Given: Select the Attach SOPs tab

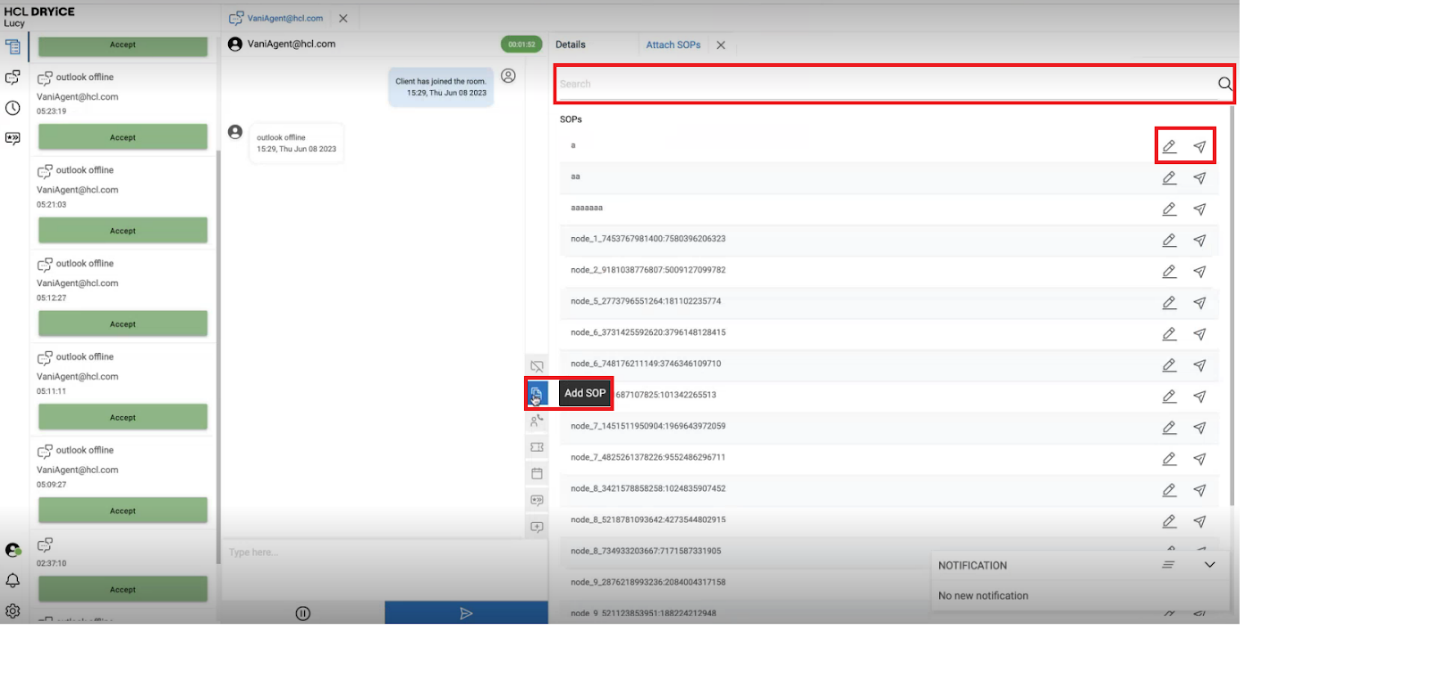Looking at the screenshot, I should 673,45.
